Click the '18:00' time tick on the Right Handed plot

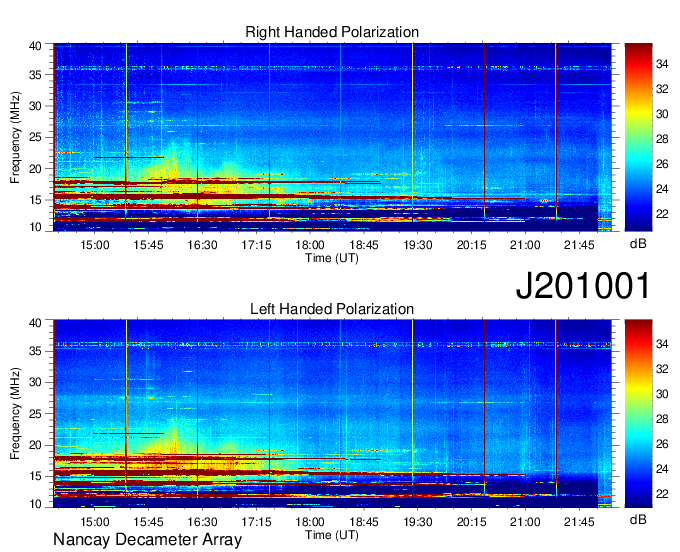(310, 245)
